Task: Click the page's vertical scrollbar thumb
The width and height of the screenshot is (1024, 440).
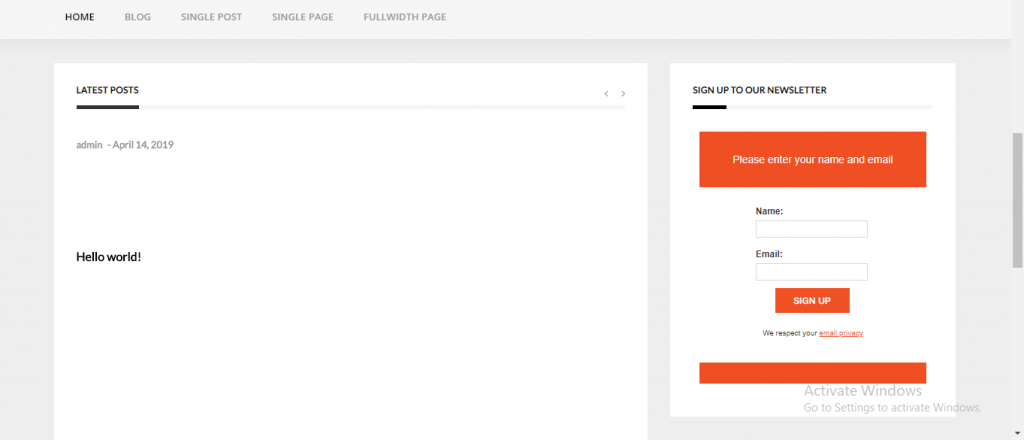Action: tap(1017, 200)
